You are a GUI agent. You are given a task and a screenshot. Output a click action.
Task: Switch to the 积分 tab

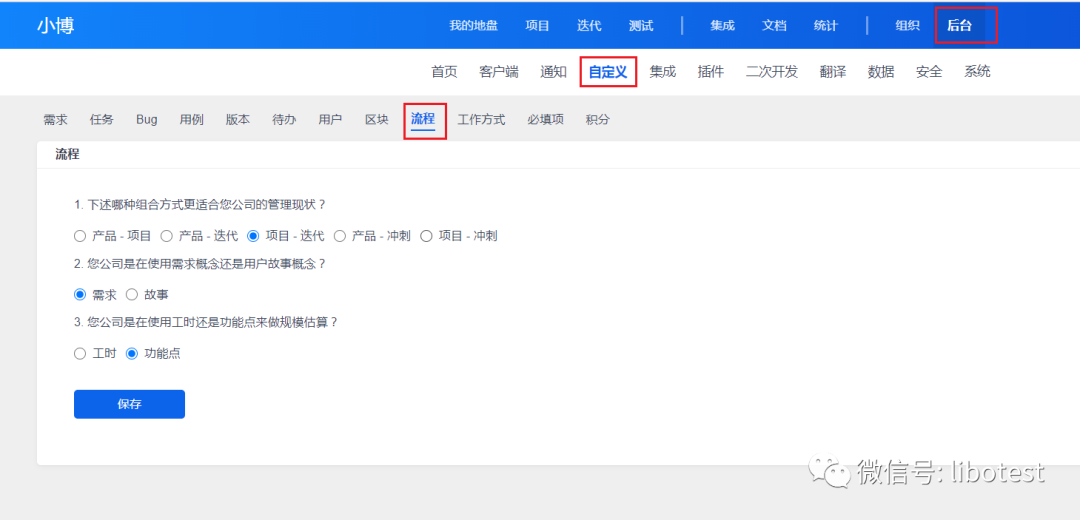[x=598, y=119]
